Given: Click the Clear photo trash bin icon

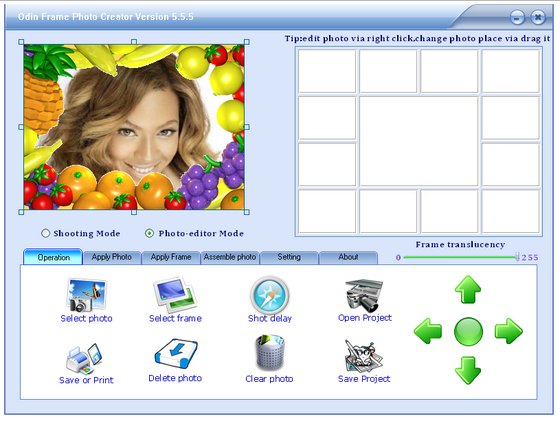Looking at the screenshot, I should coord(270,353).
